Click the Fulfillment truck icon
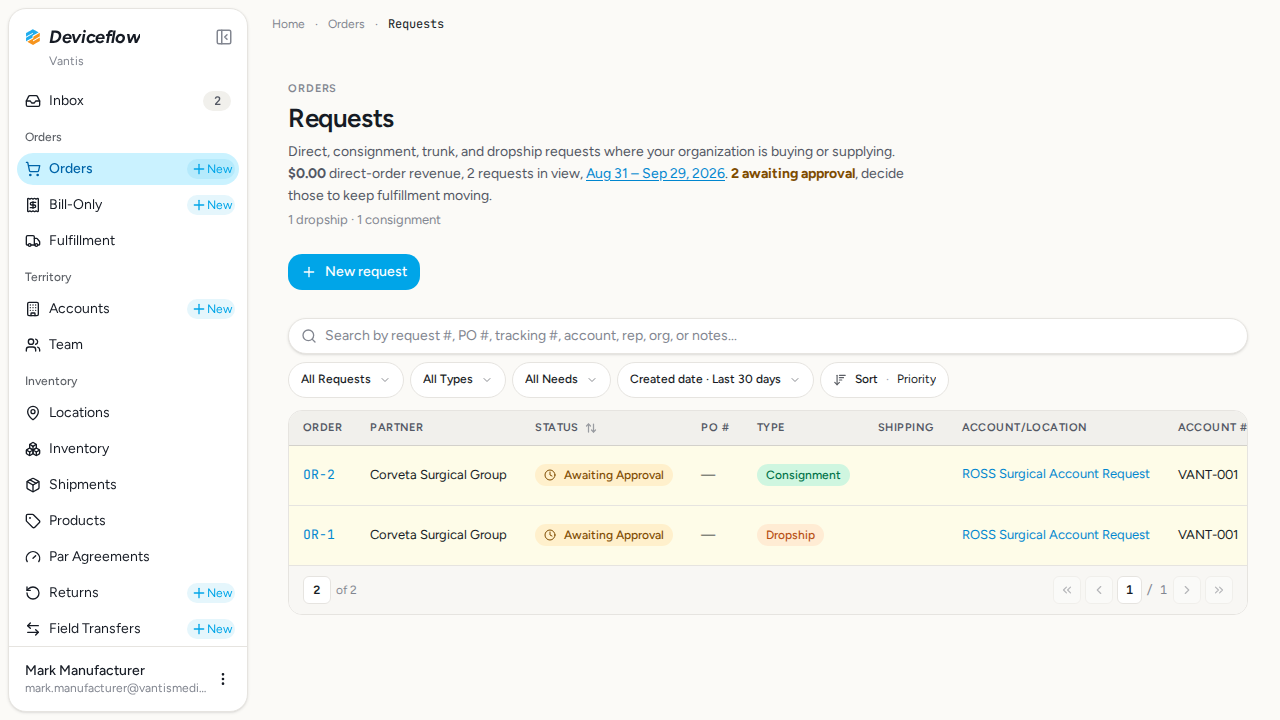1280x720 pixels. (33, 241)
